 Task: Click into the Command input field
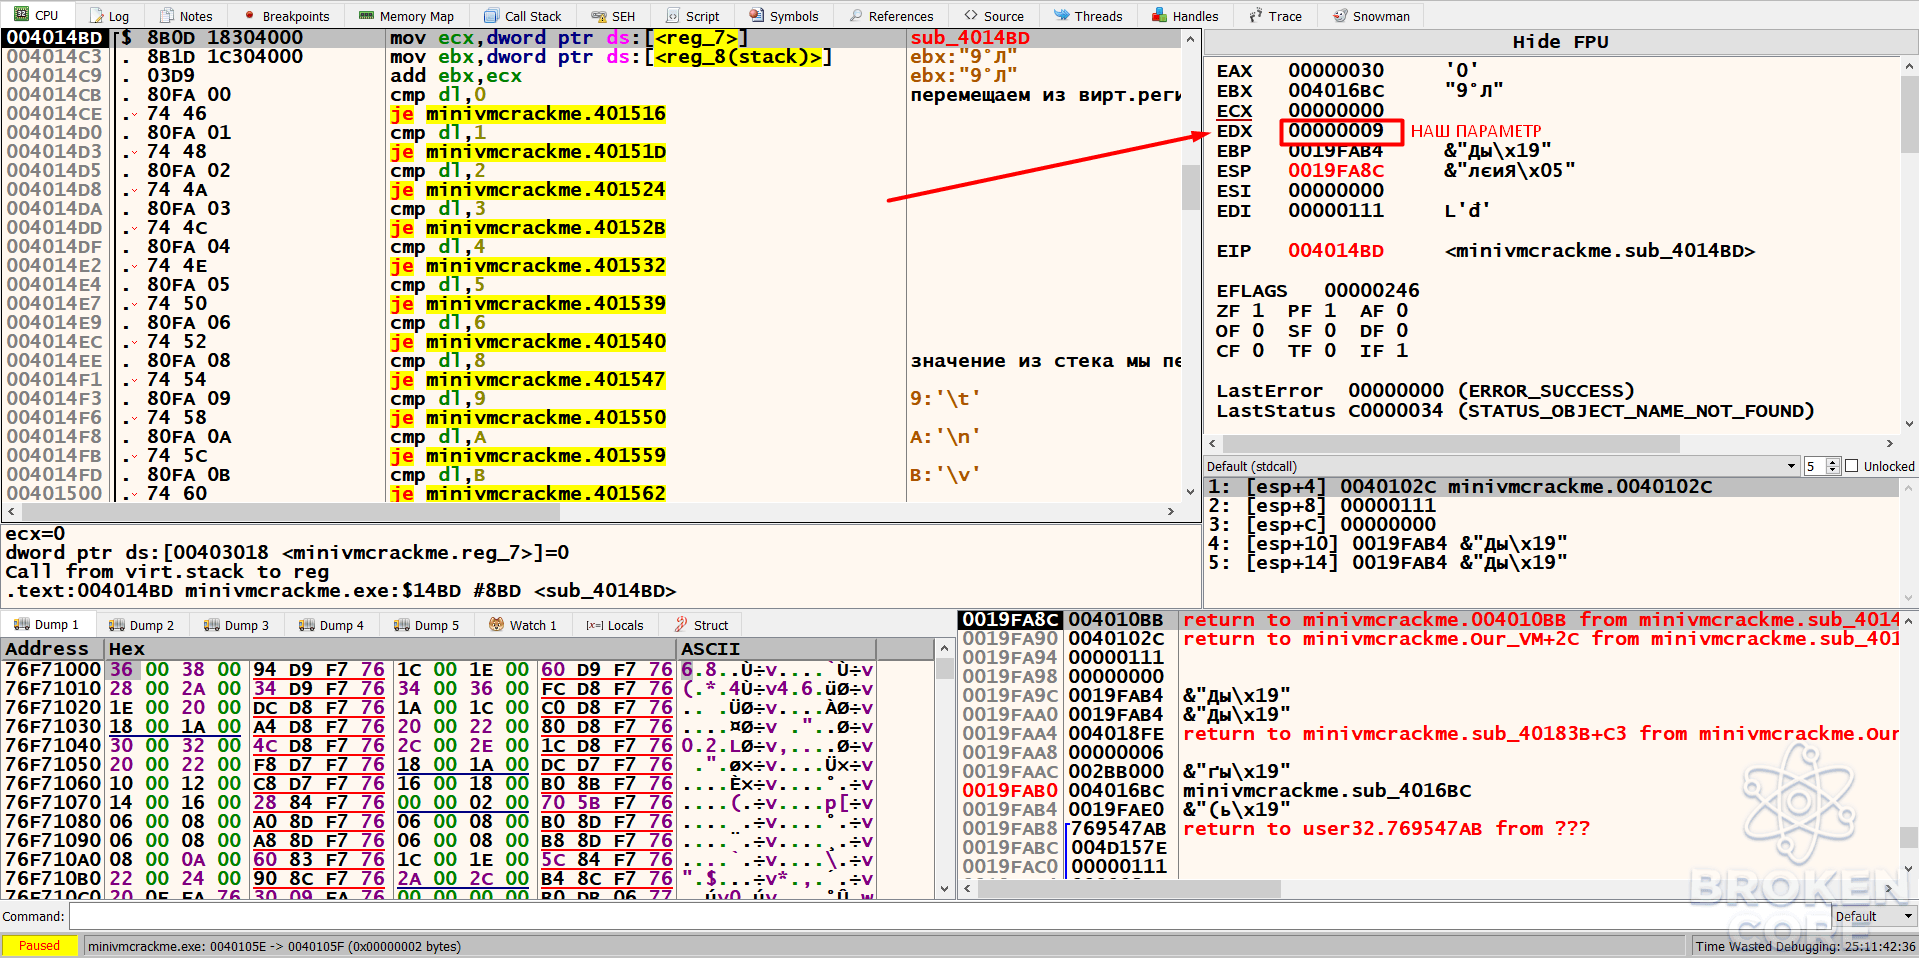click(x=948, y=916)
